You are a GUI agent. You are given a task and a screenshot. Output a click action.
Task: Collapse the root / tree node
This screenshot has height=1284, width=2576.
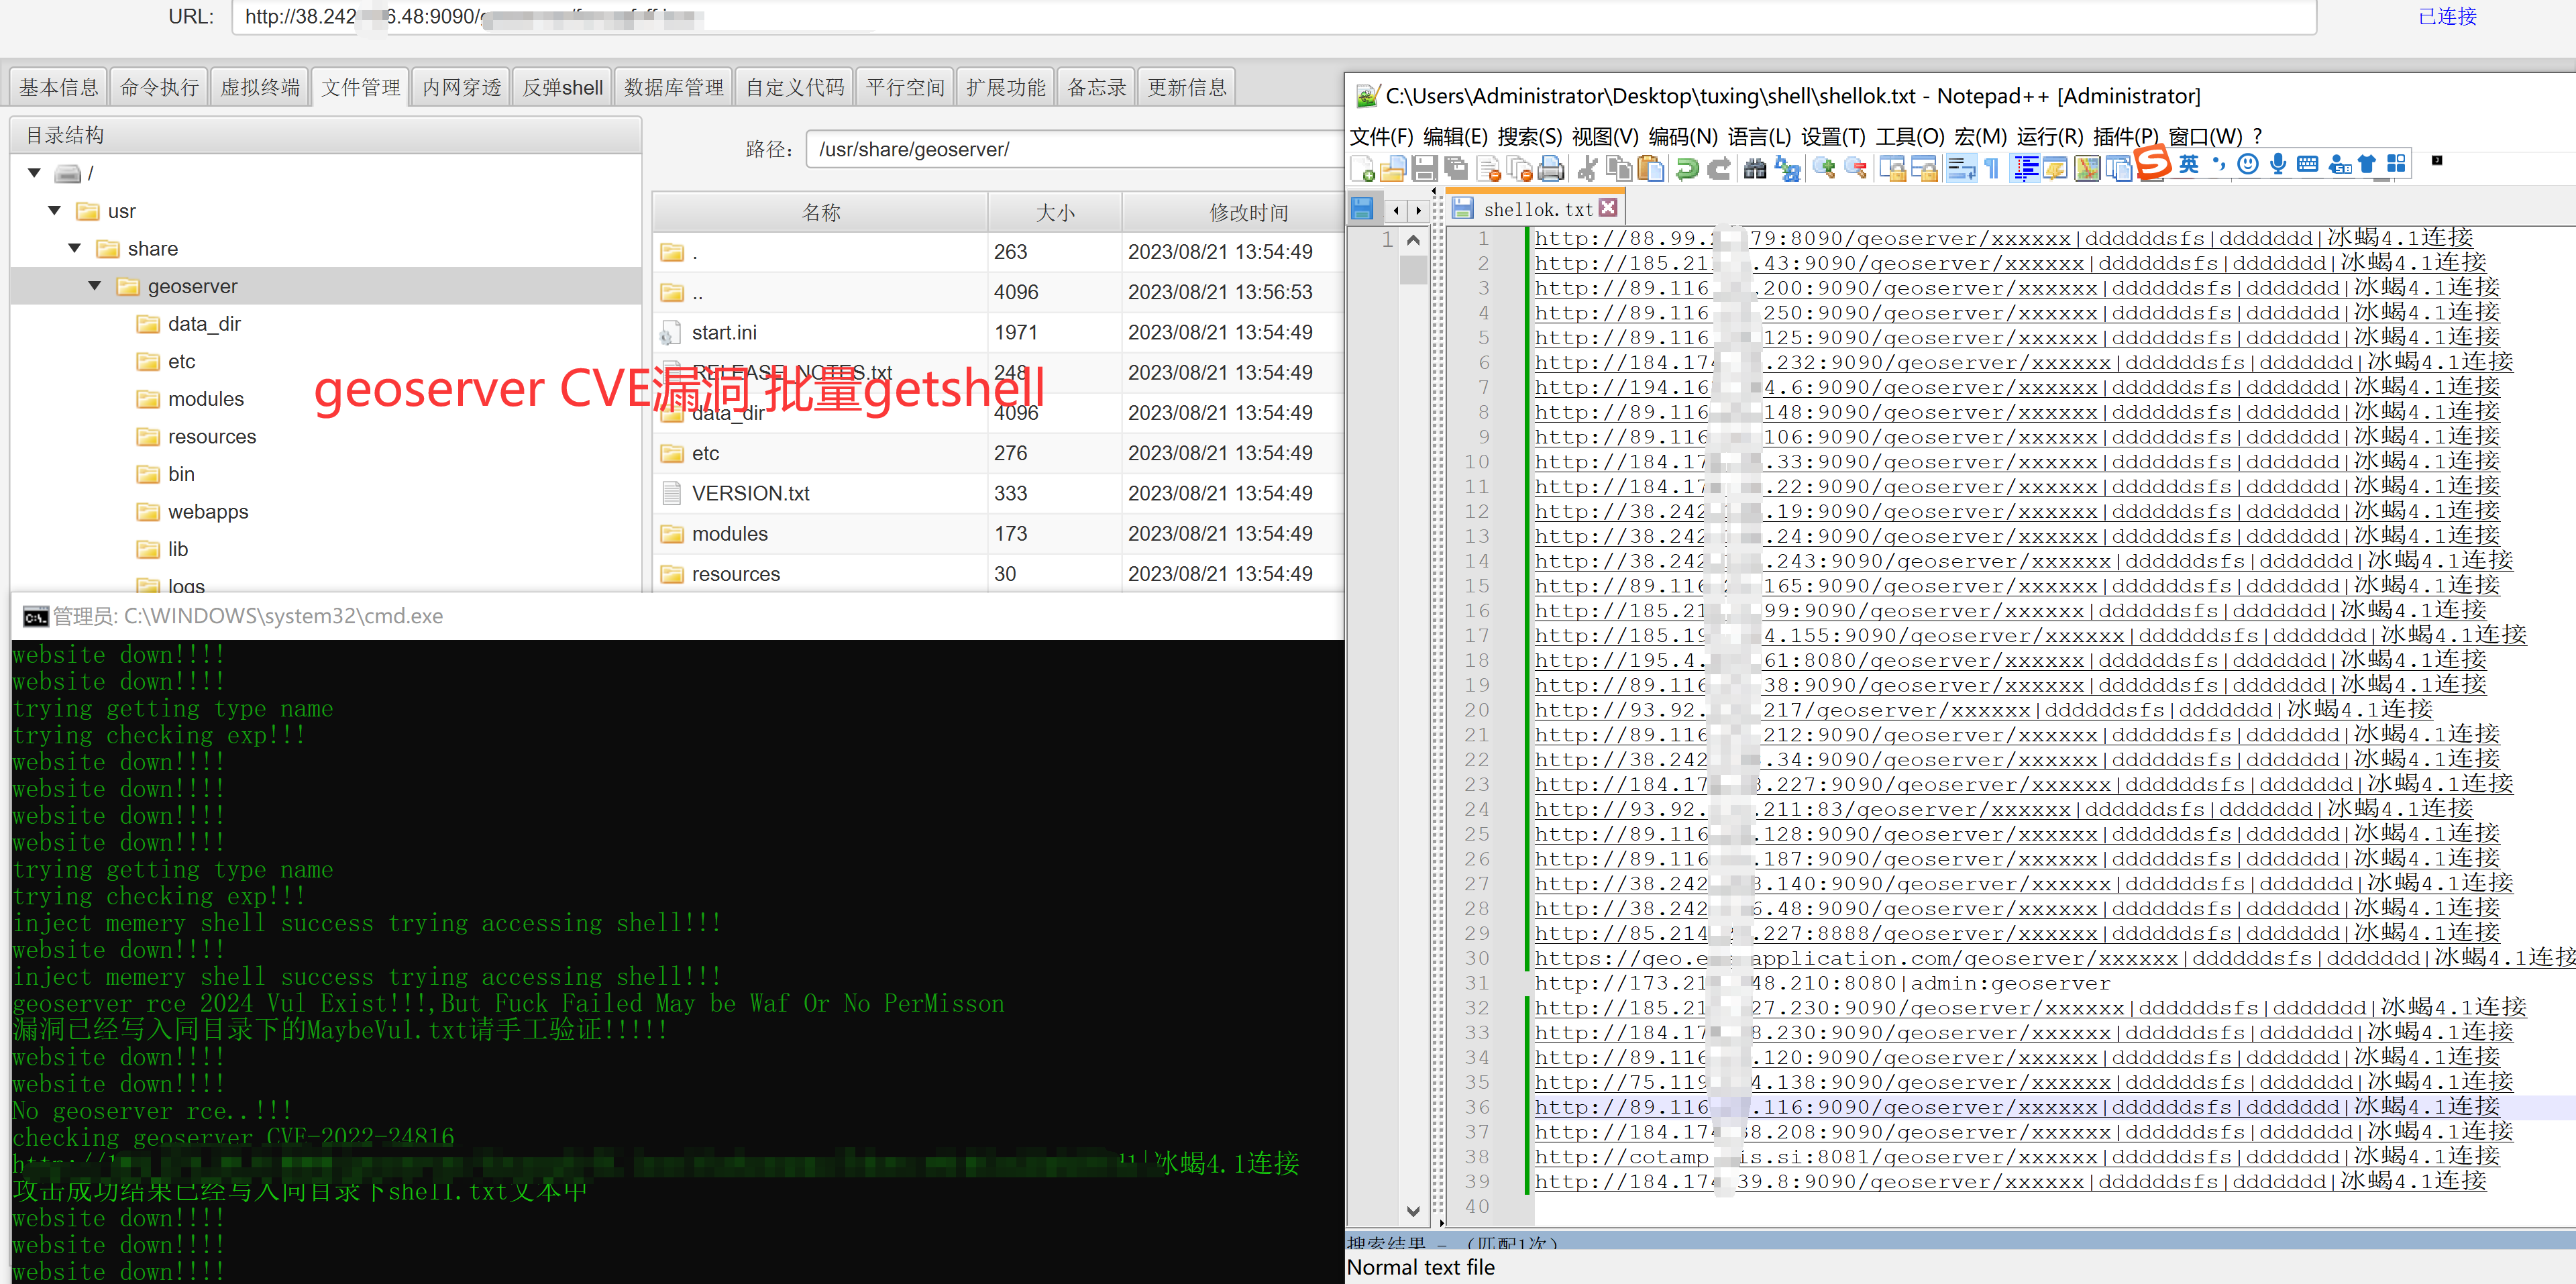(x=34, y=173)
